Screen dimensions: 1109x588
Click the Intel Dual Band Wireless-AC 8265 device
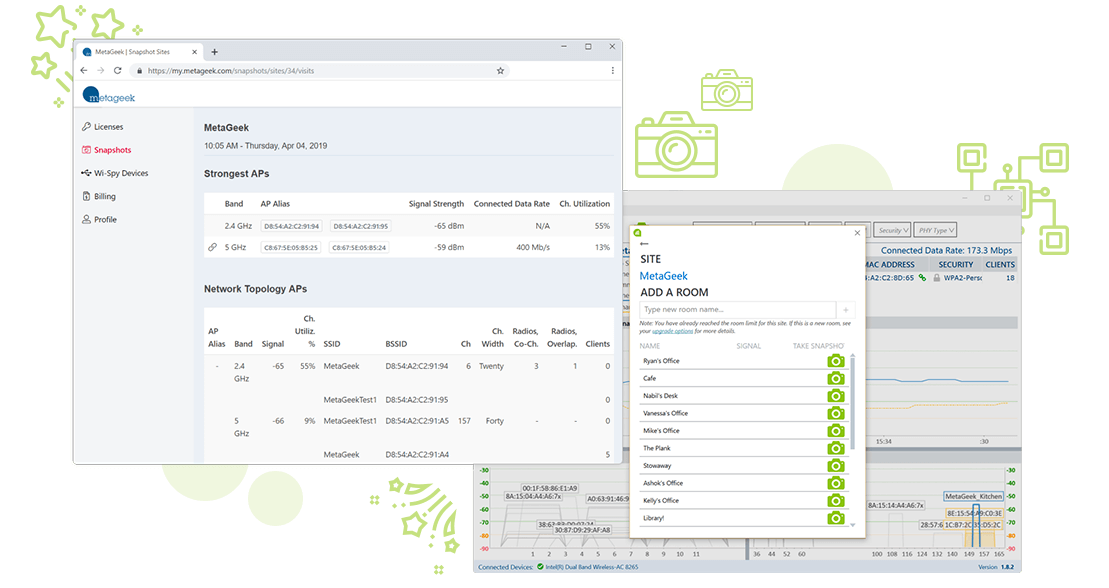[591, 567]
